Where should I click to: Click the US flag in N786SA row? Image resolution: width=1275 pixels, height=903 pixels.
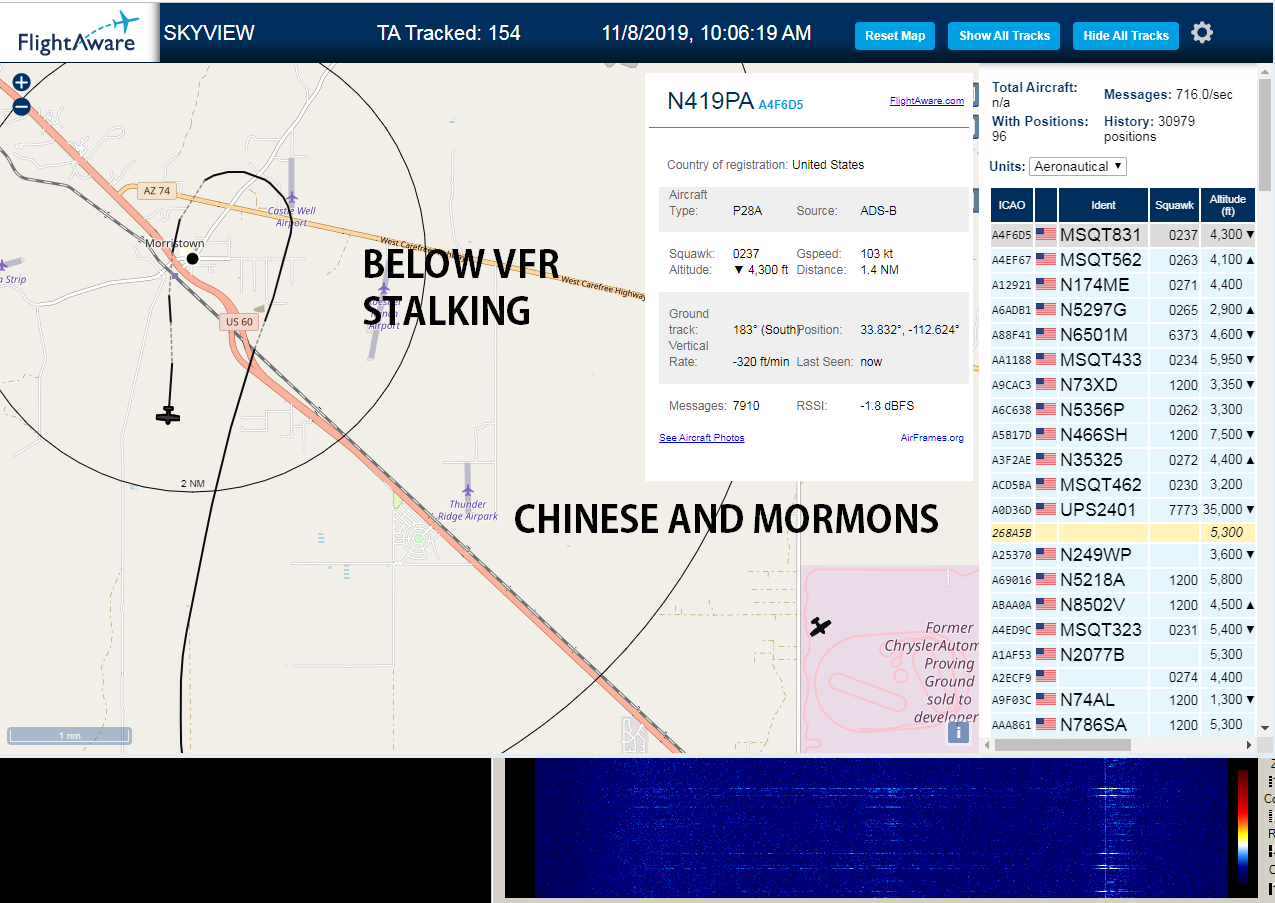[1046, 725]
